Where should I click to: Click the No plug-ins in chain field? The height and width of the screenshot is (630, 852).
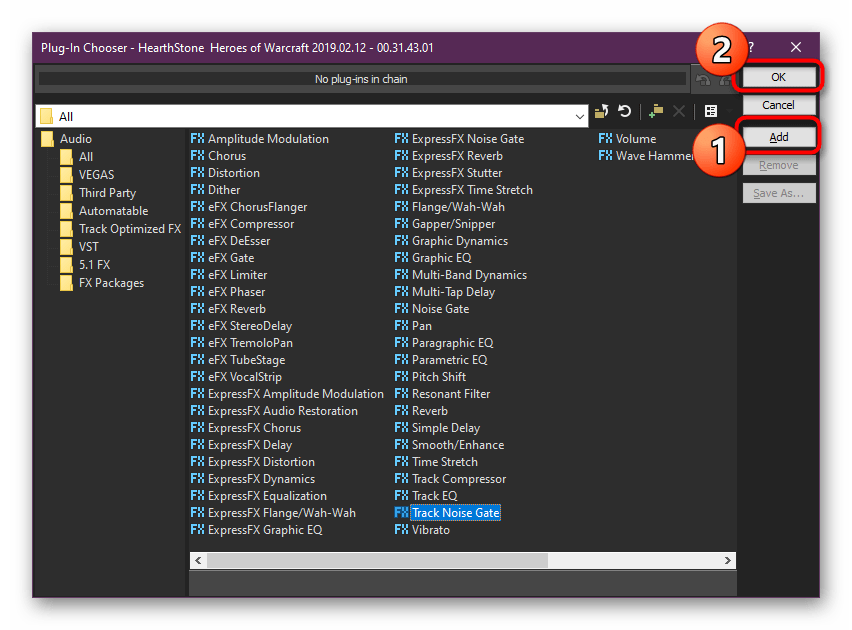[361, 79]
